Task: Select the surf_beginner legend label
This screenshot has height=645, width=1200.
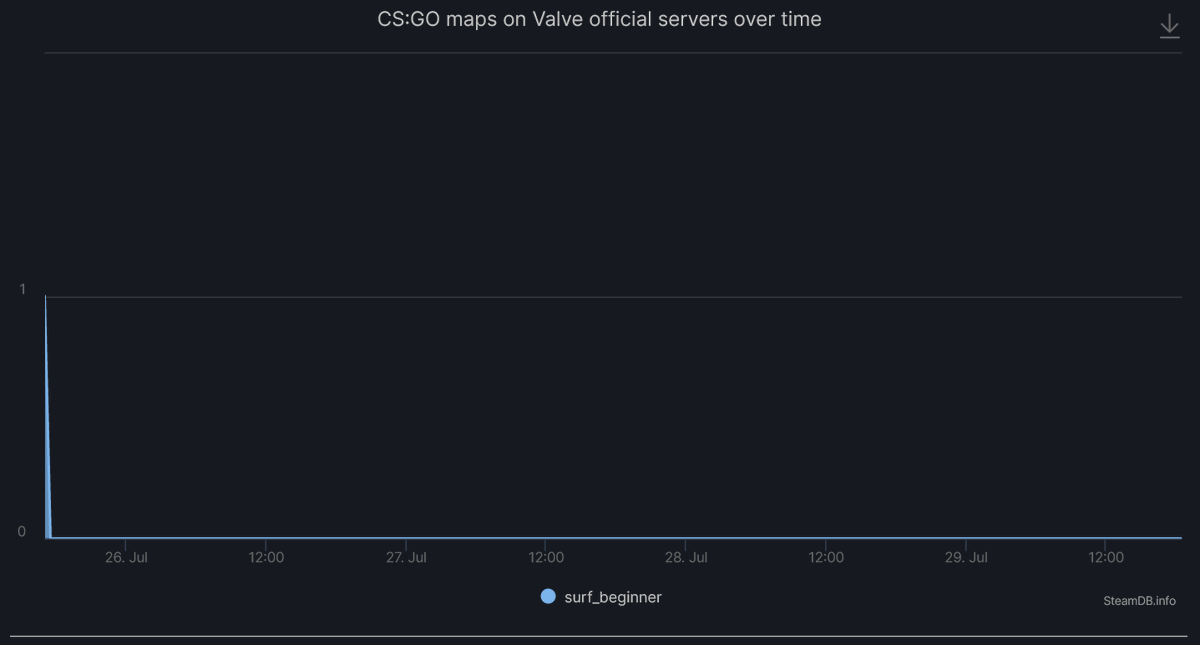Action: [613, 595]
